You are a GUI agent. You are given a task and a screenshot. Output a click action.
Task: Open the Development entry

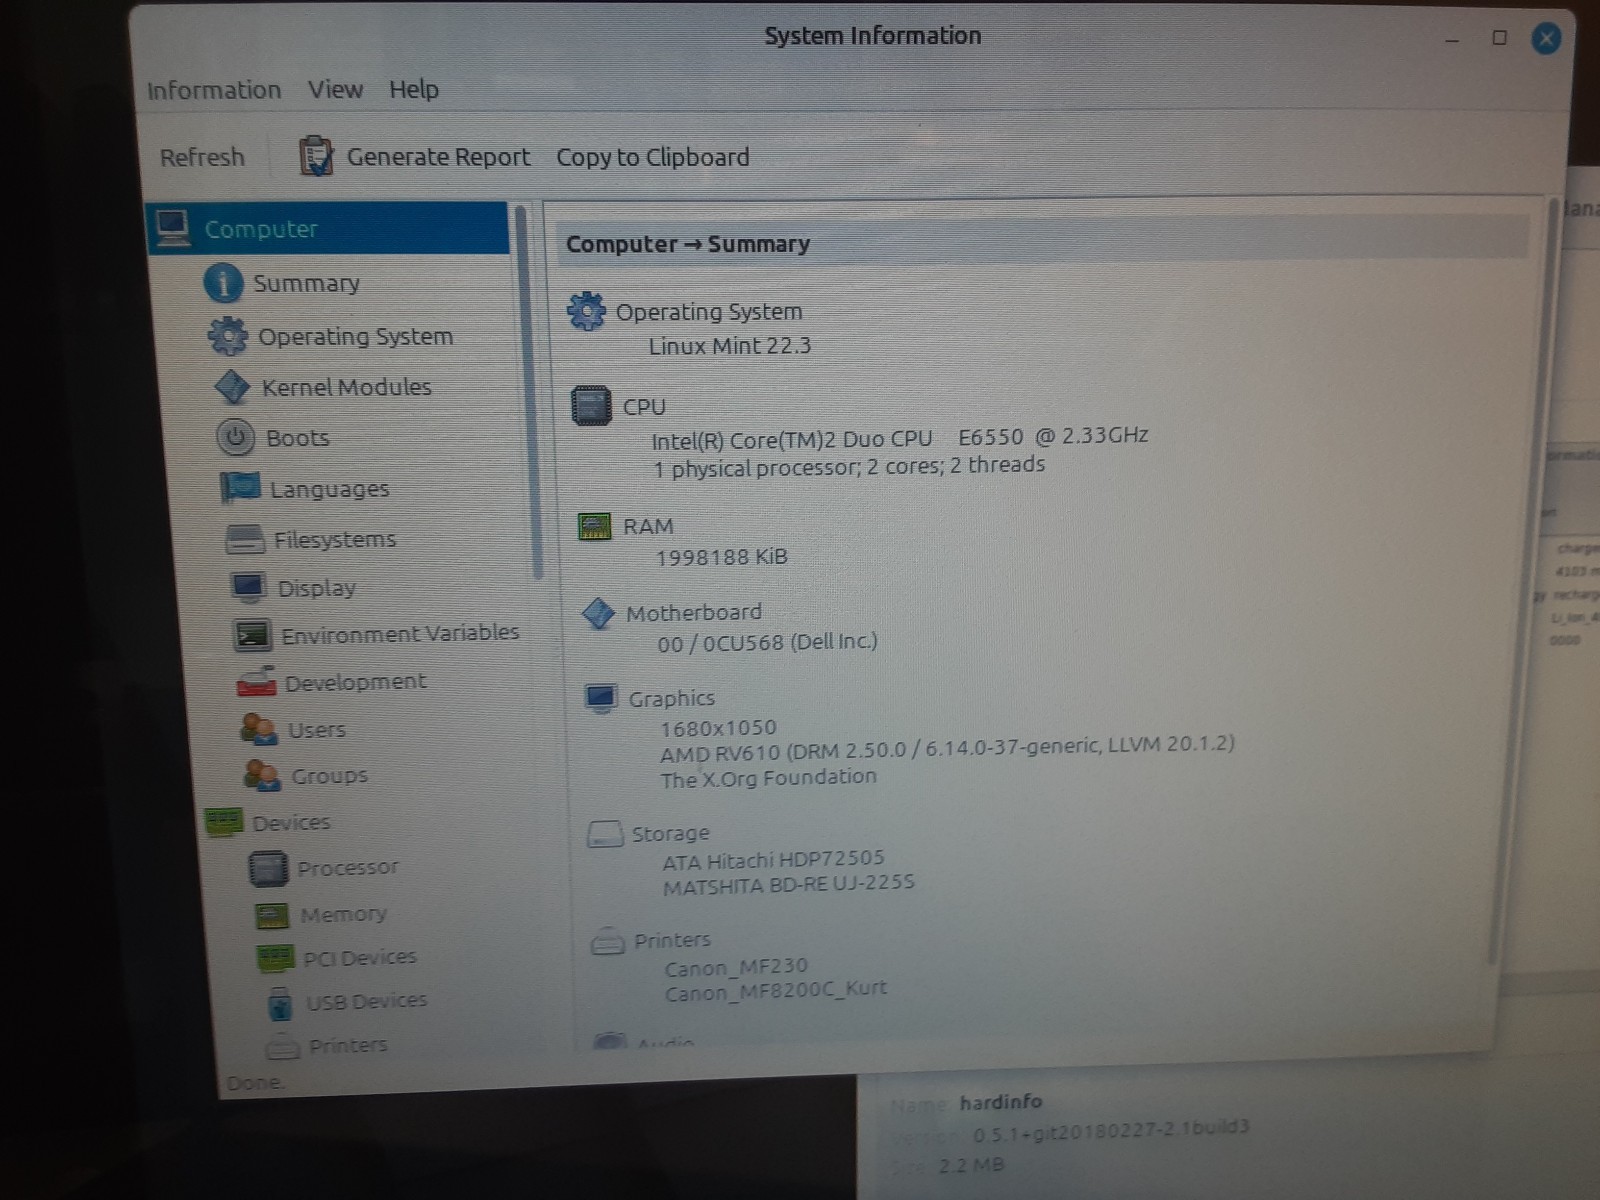click(x=355, y=682)
